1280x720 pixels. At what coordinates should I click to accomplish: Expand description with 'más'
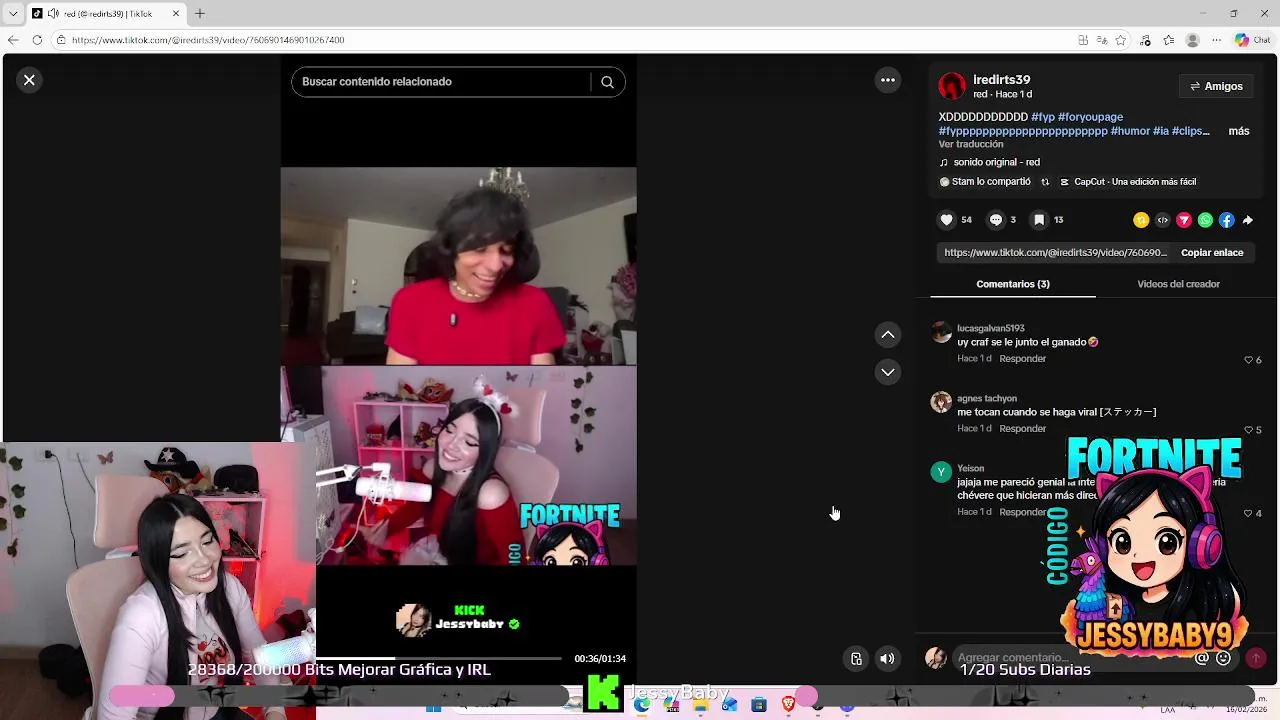click(1239, 131)
